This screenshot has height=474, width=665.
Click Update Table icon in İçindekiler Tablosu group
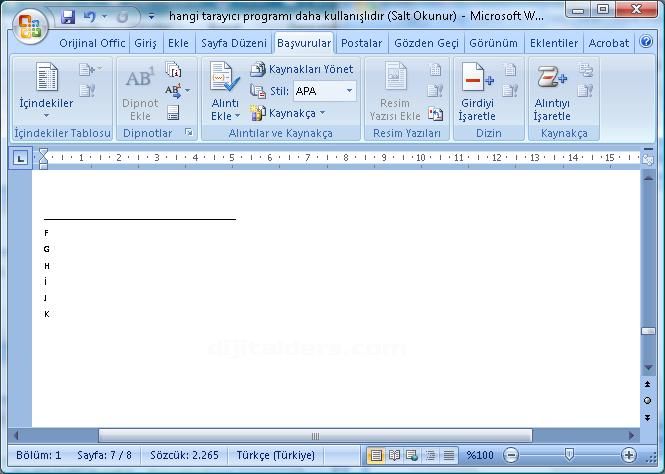[87, 90]
